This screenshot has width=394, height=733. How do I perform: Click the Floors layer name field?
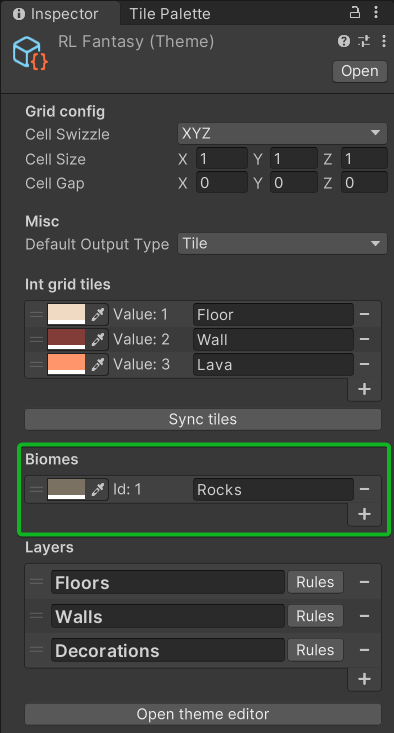coord(168,582)
